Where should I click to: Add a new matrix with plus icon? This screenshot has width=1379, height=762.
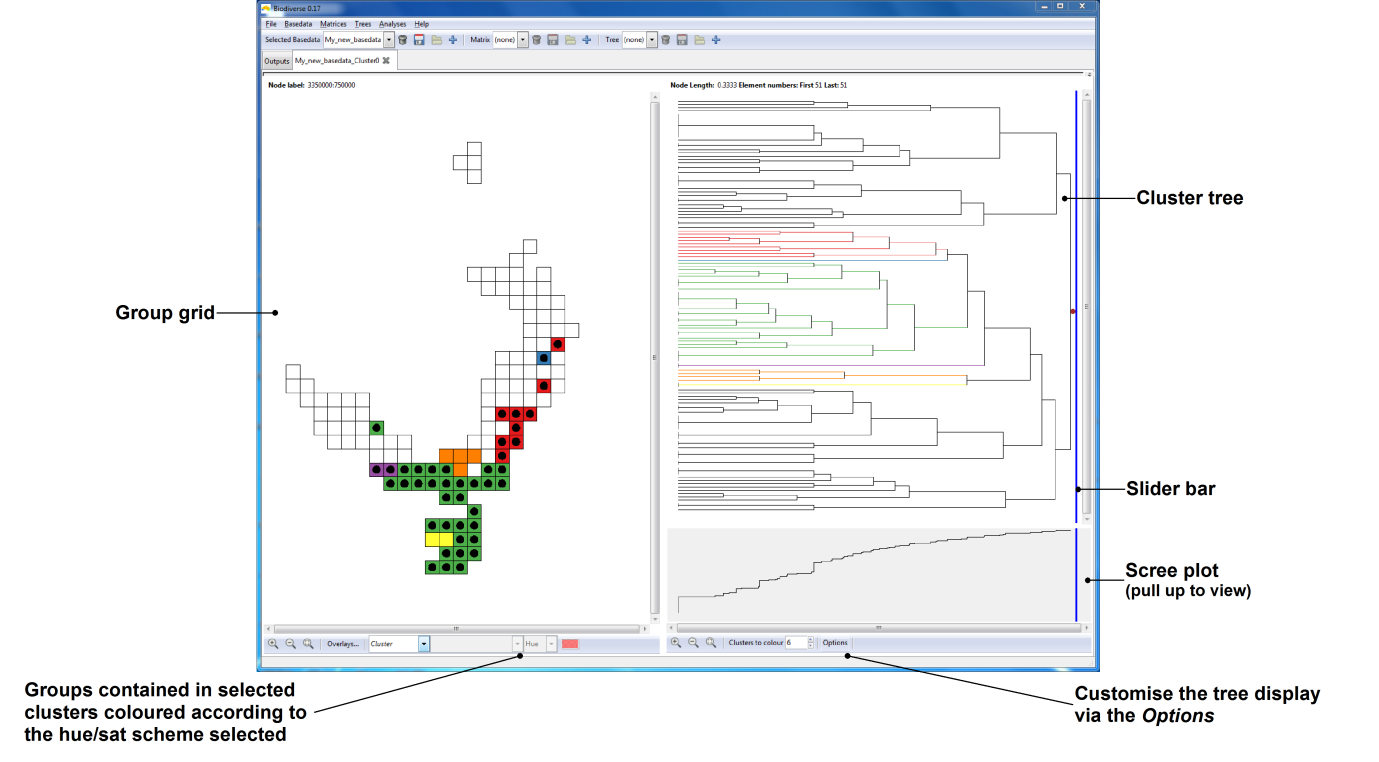tap(587, 40)
